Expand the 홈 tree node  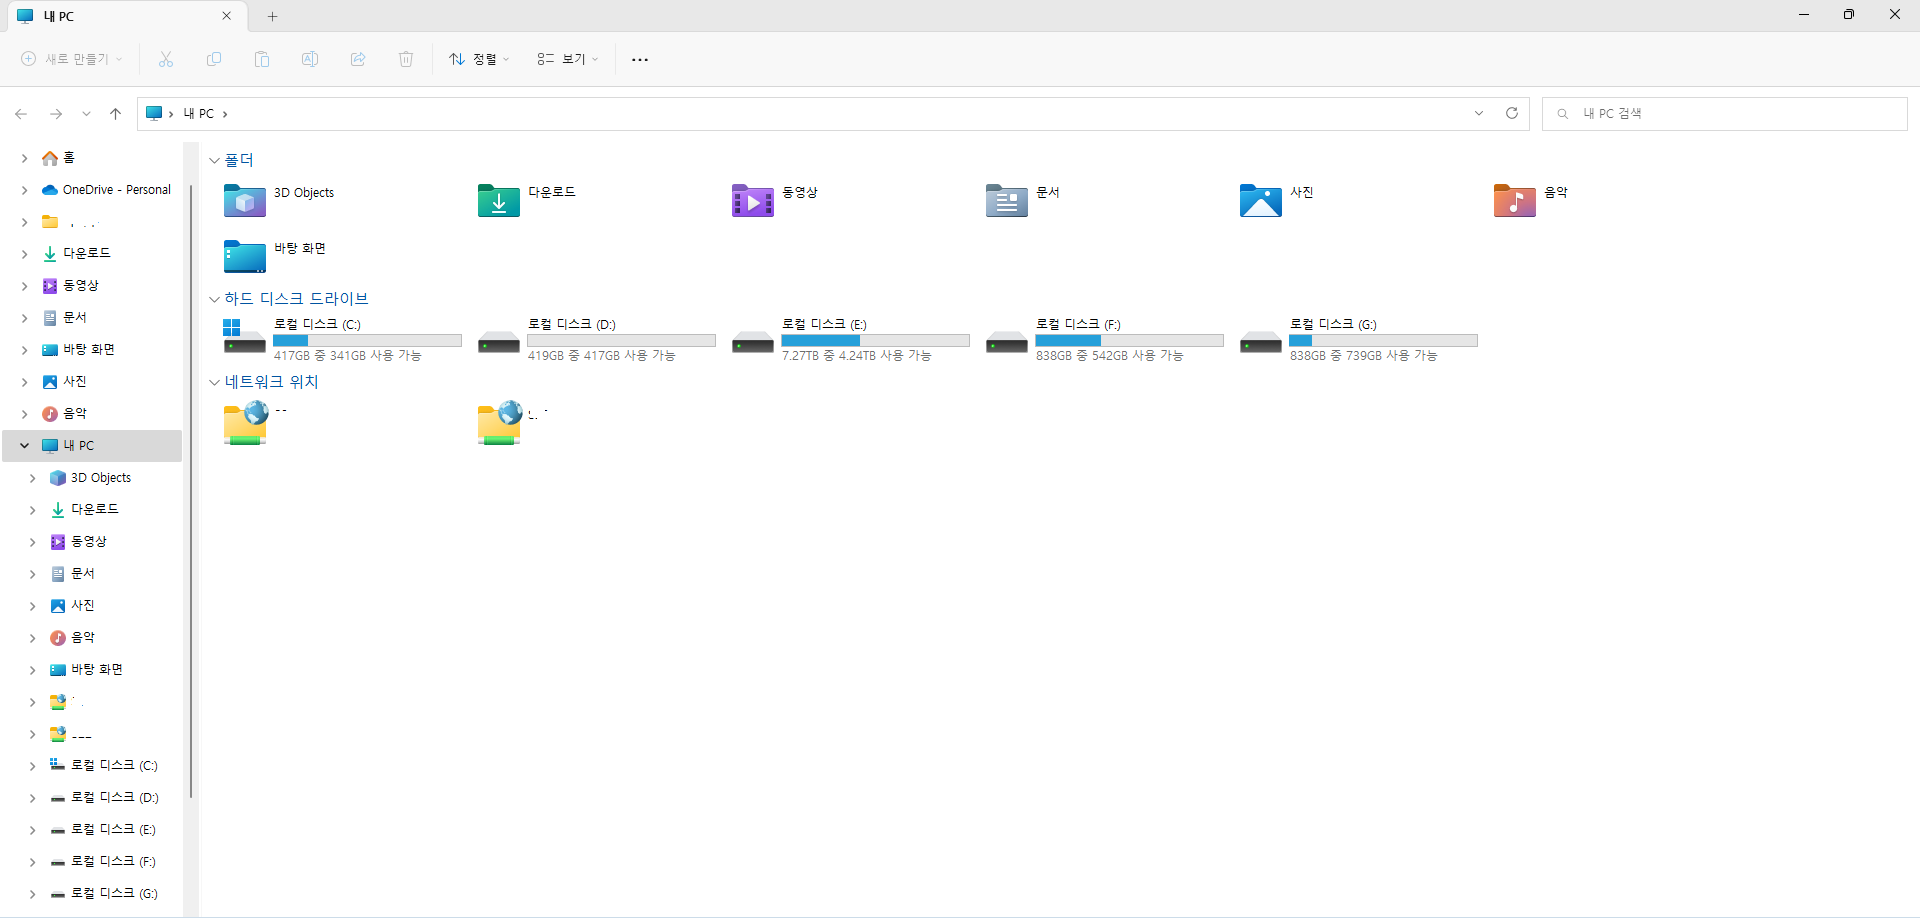coord(24,158)
